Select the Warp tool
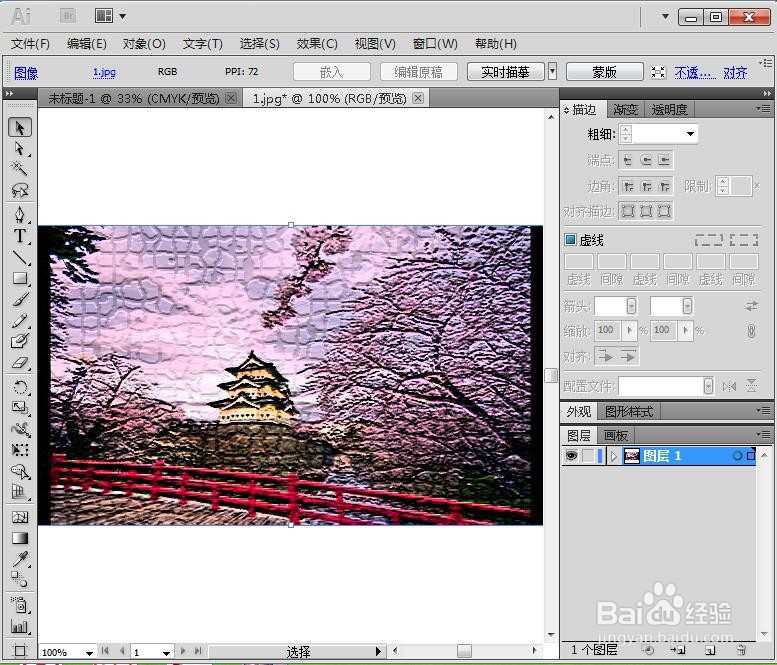Screen dimensions: 777x665 click(20, 429)
